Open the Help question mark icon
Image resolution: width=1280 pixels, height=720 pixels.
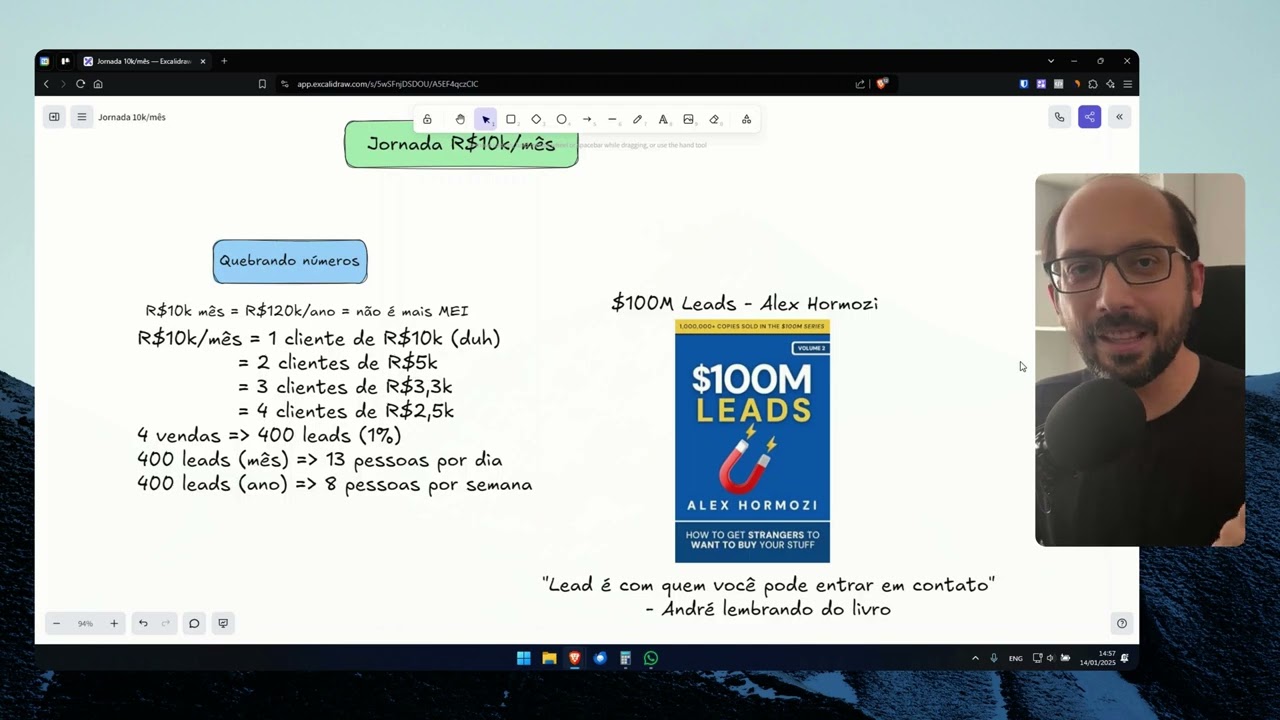coord(1121,623)
